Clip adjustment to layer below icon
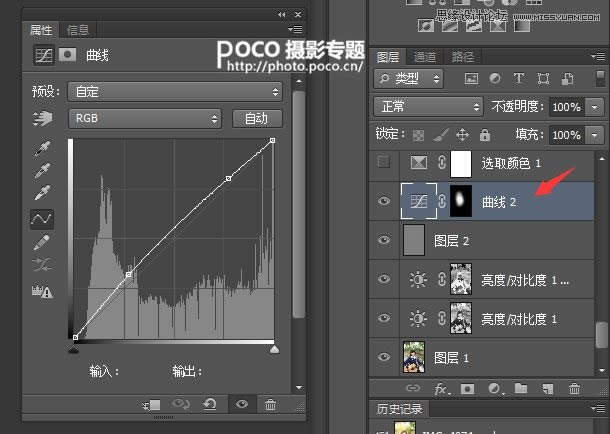 coord(151,405)
